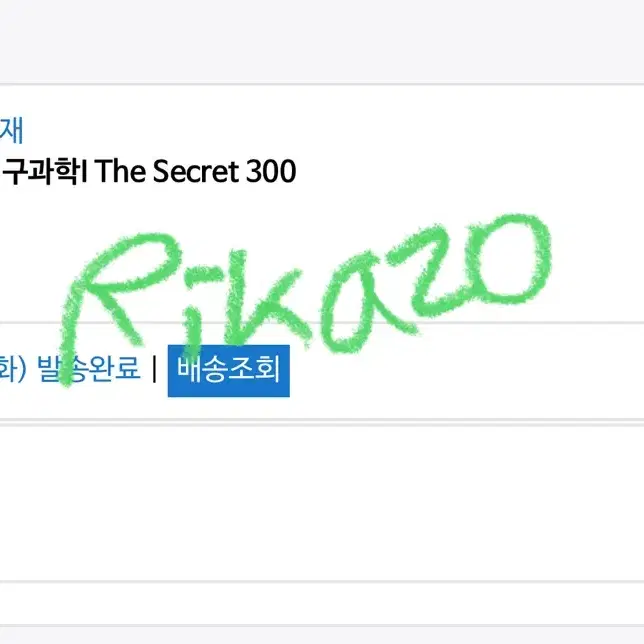644x644 pixels.
Task: Click the number 300 in the title
Action: coord(271,172)
